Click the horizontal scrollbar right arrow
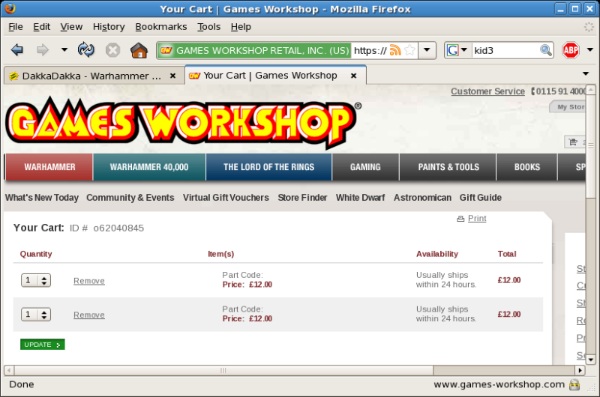This screenshot has width=600, height=397. pos(580,370)
